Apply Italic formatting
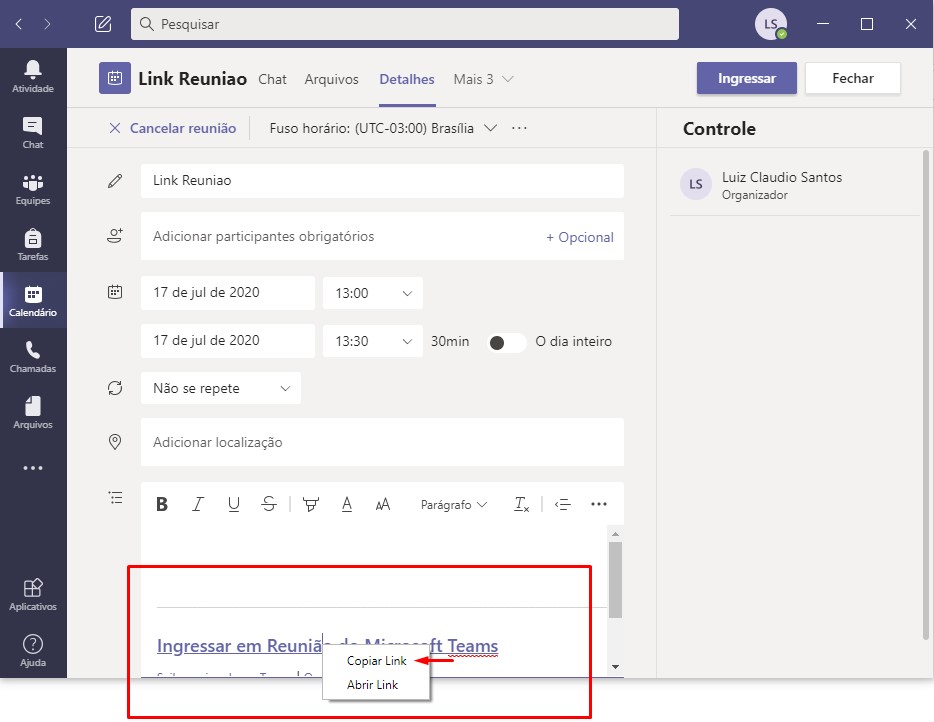934x722 pixels. 198,505
